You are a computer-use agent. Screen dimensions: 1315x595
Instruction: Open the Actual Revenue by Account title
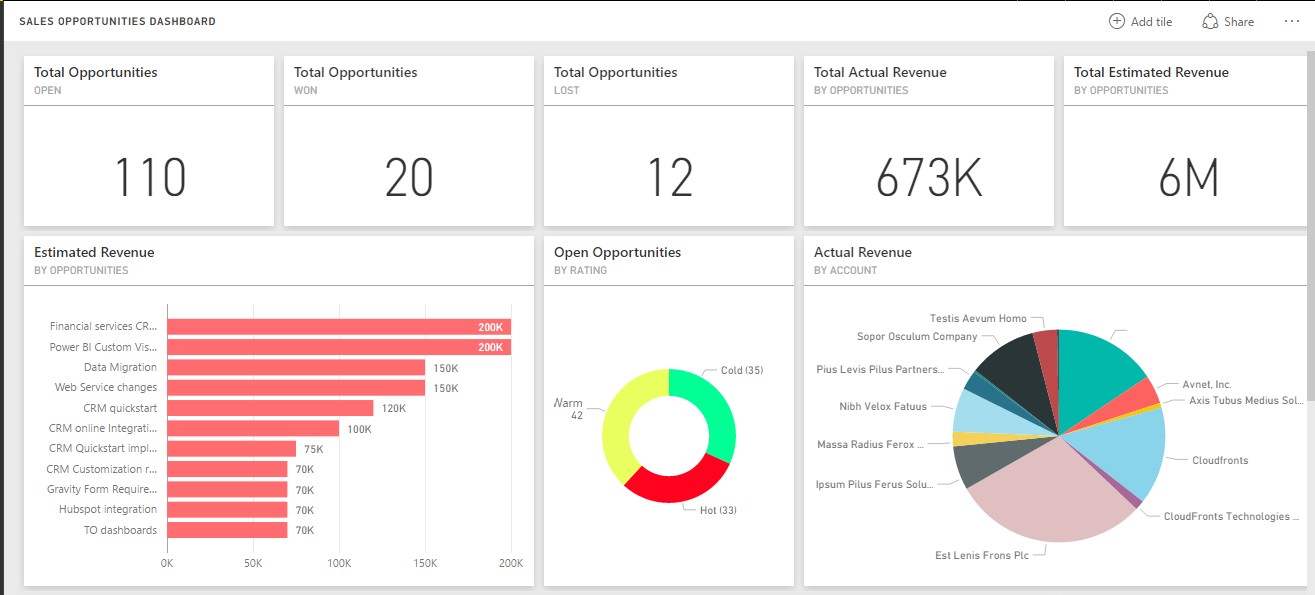862,253
